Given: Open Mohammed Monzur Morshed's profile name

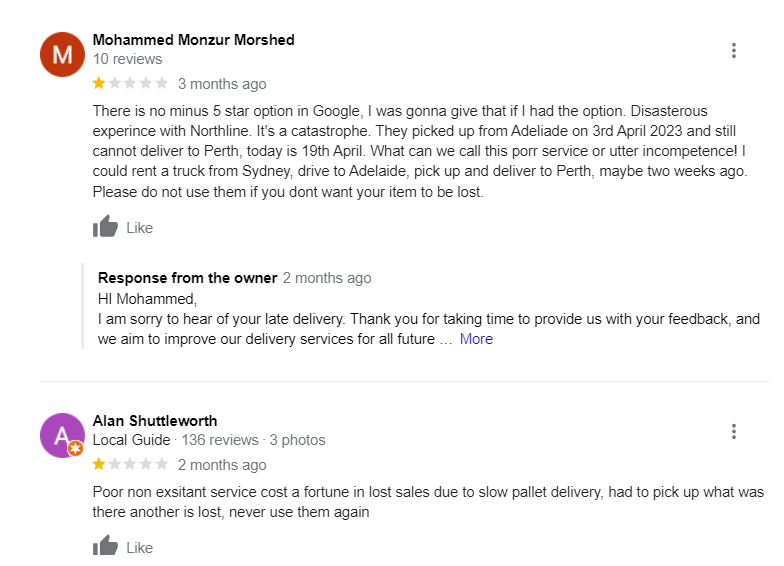Looking at the screenshot, I should (x=193, y=40).
